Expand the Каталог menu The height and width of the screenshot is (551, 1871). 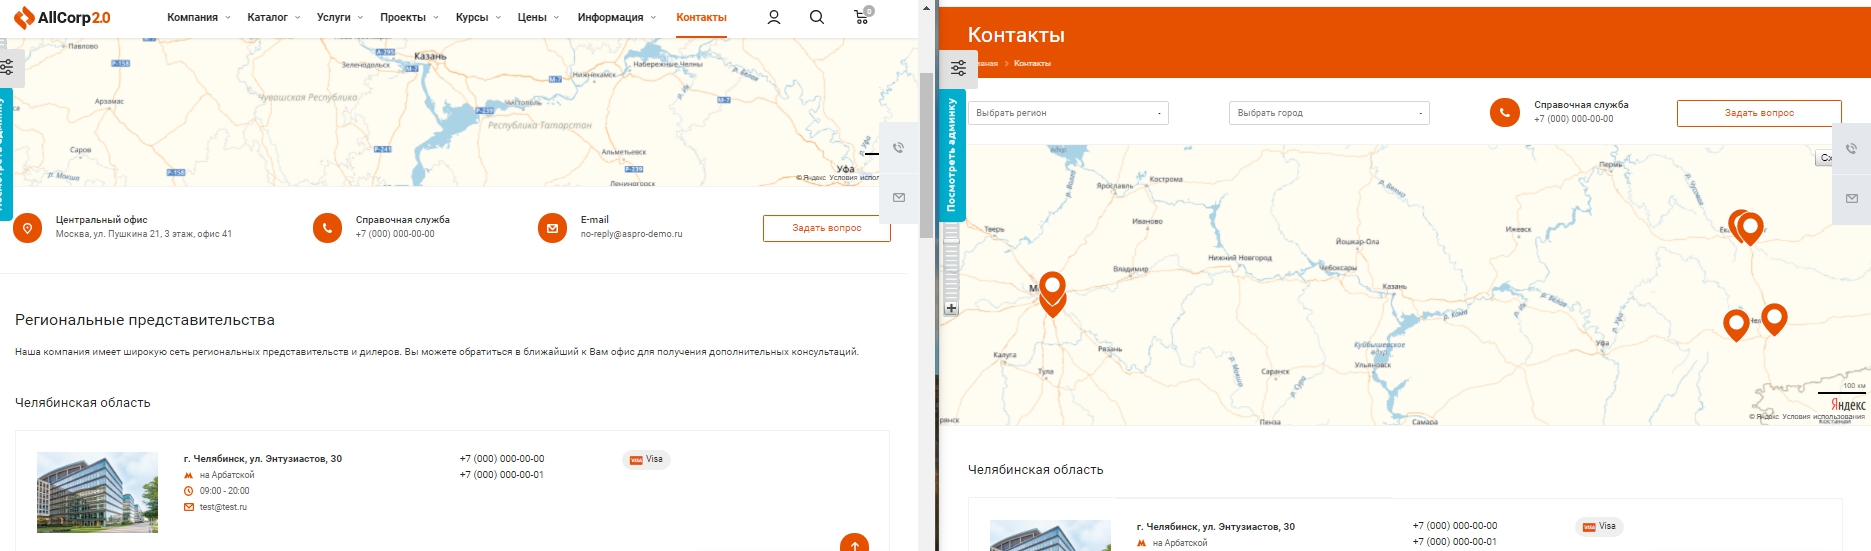click(x=273, y=17)
